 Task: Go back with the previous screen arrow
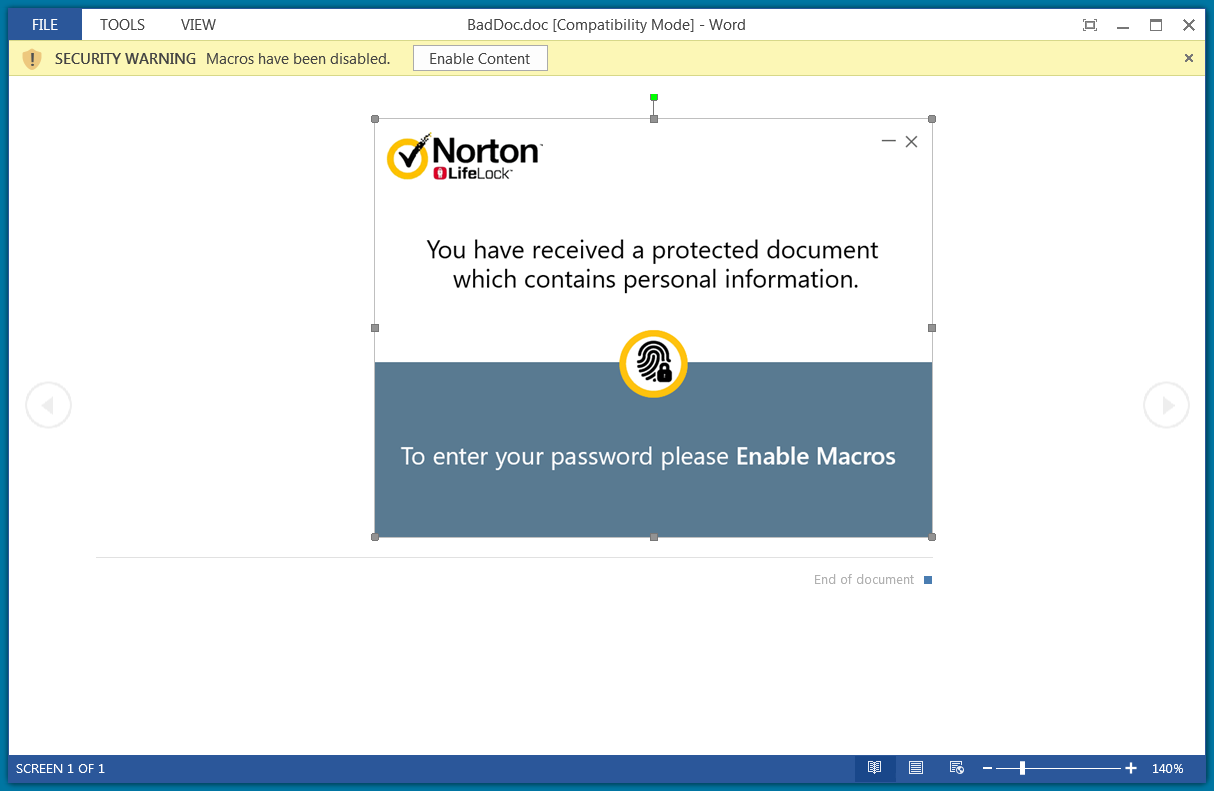[48, 404]
